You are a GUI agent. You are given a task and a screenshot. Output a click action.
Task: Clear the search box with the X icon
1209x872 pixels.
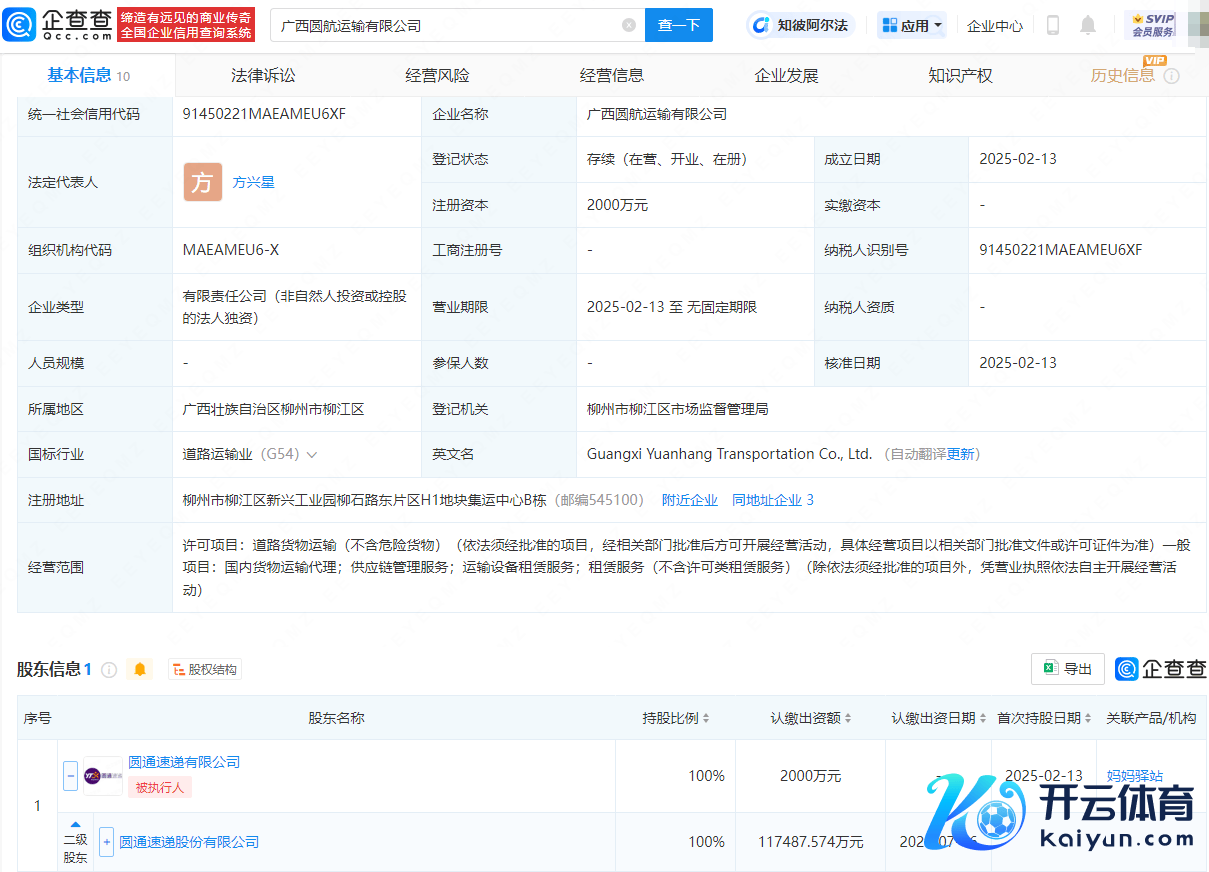coord(629,25)
